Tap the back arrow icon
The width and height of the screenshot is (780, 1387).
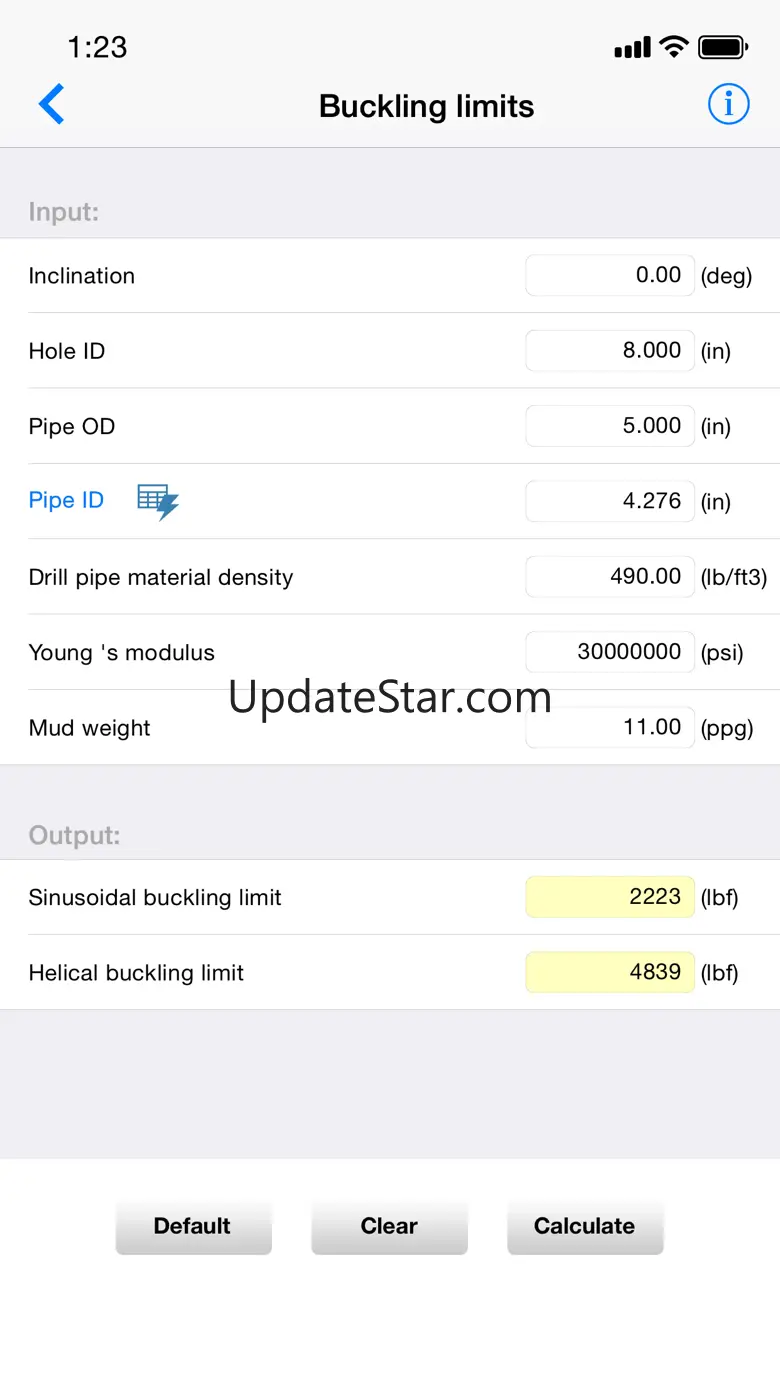pyautogui.click(x=52, y=105)
